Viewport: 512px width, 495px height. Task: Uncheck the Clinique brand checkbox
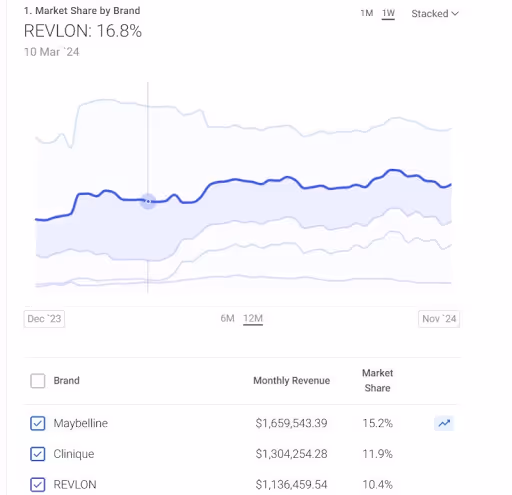pyautogui.click(x=38, y=454)
